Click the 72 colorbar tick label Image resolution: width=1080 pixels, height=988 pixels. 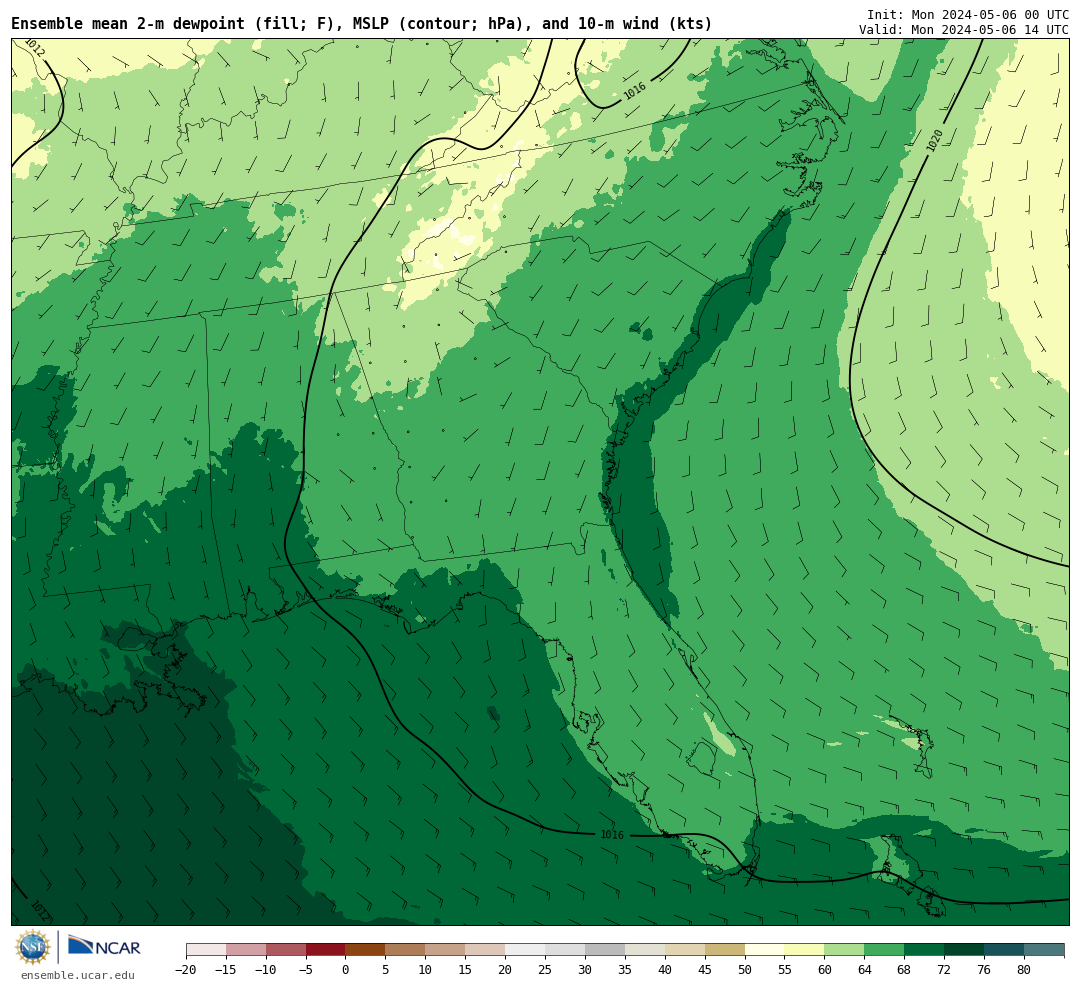944,970
